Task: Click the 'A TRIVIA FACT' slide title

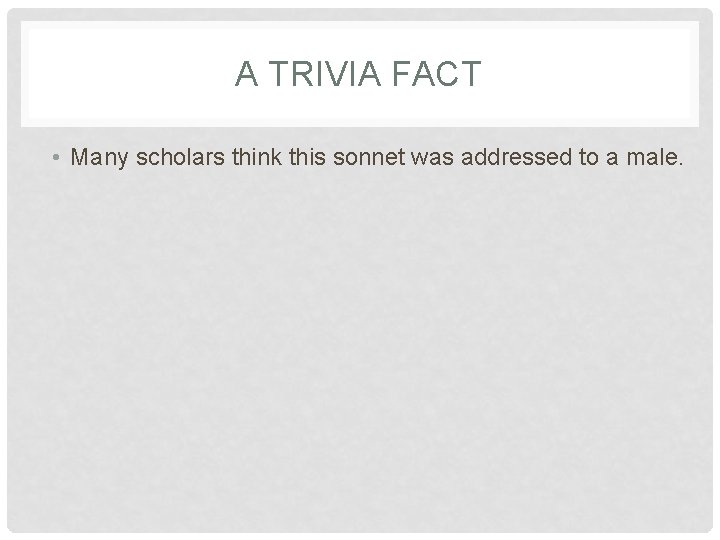Action: (358, 73)
